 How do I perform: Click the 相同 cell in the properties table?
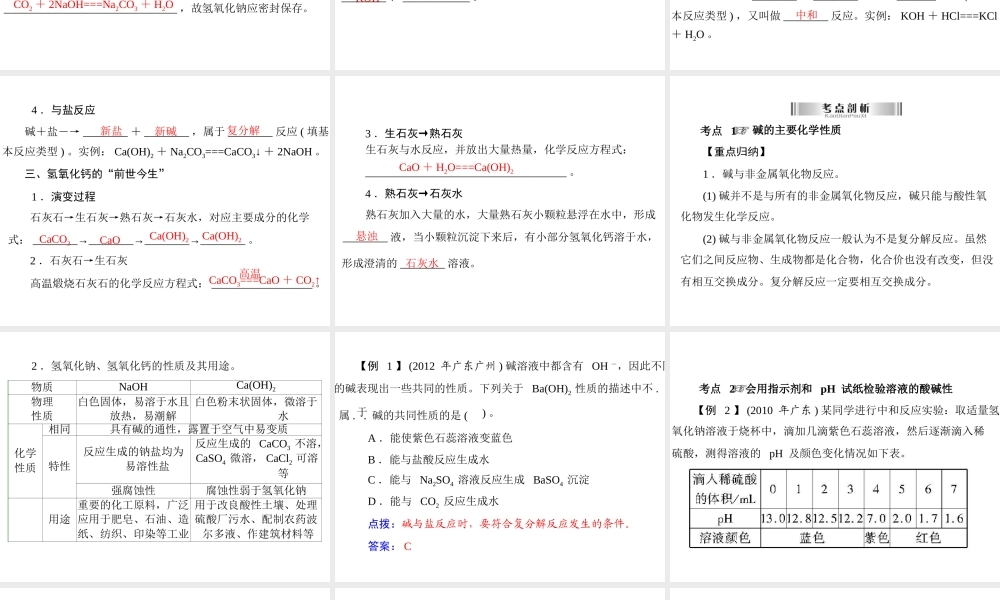[59, 429]
